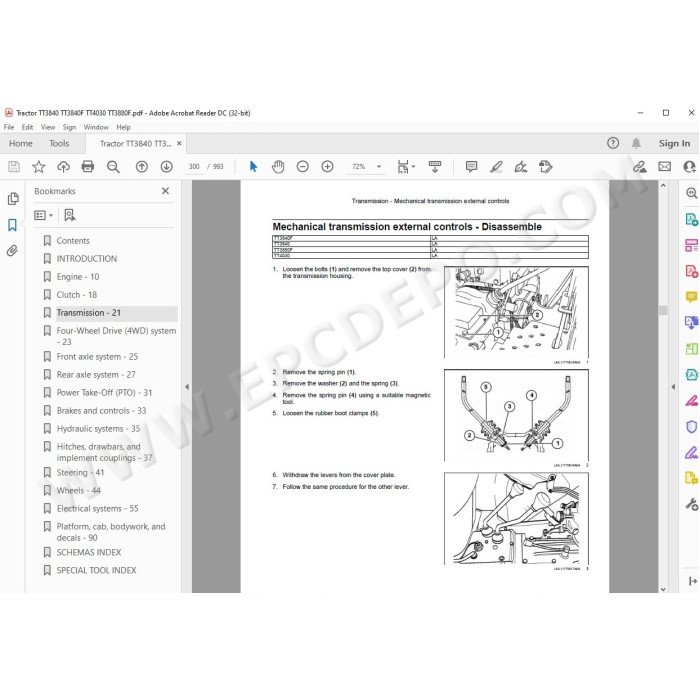700x700 pixels.
Task: Open the Edit menu
Action: click(x=27, y=127)
